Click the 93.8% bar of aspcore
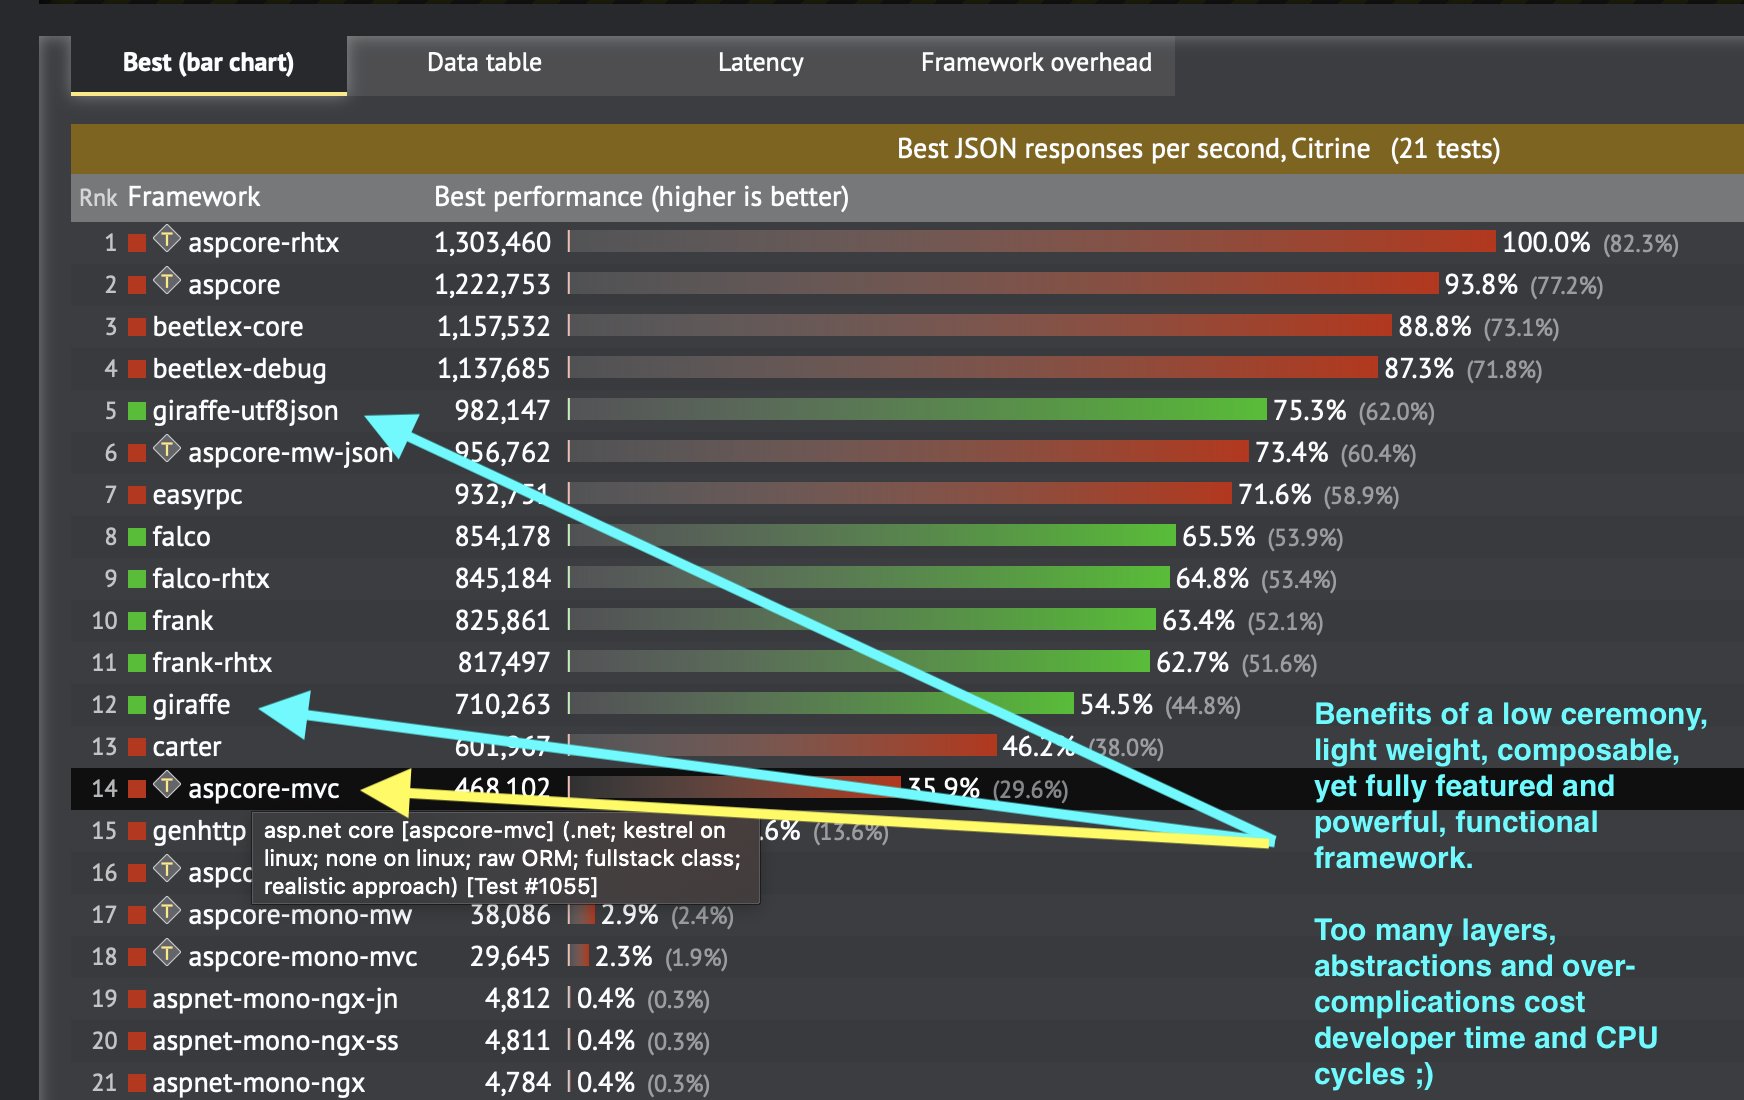Image resolution: width=1744 pixels, height=1100 pixels. 1005,283
